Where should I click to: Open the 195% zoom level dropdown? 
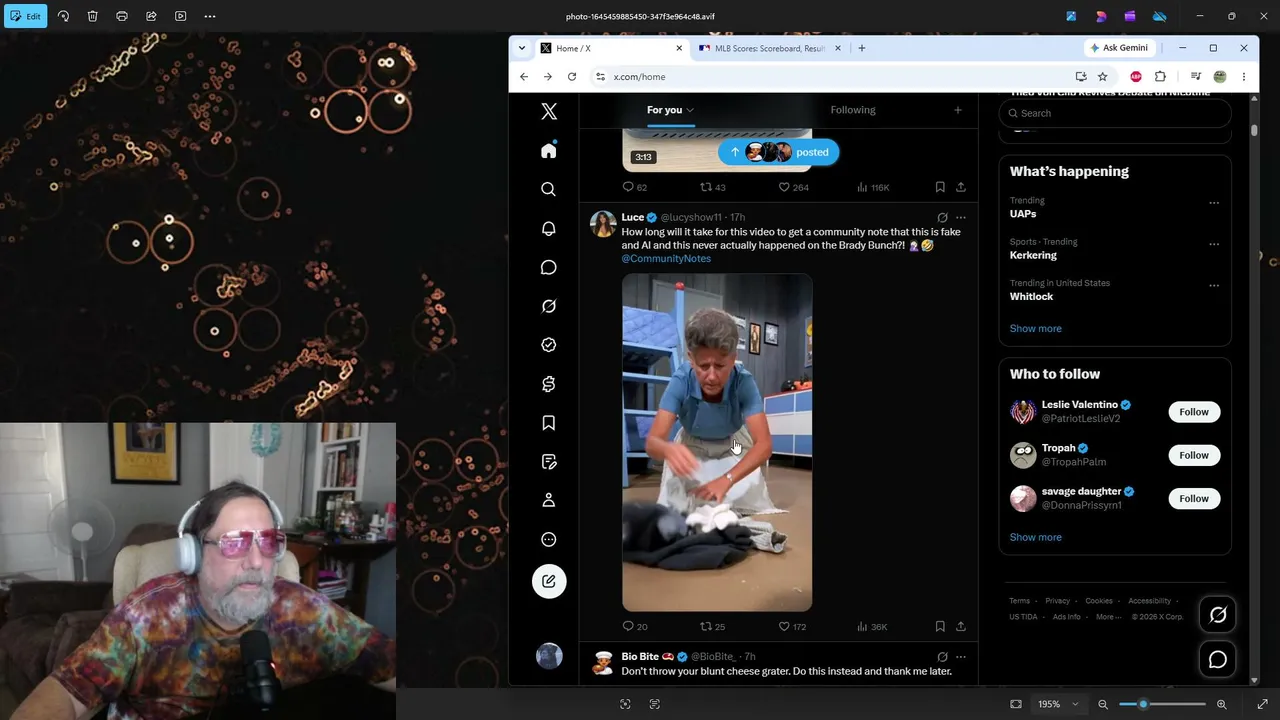coord(1059,704)
